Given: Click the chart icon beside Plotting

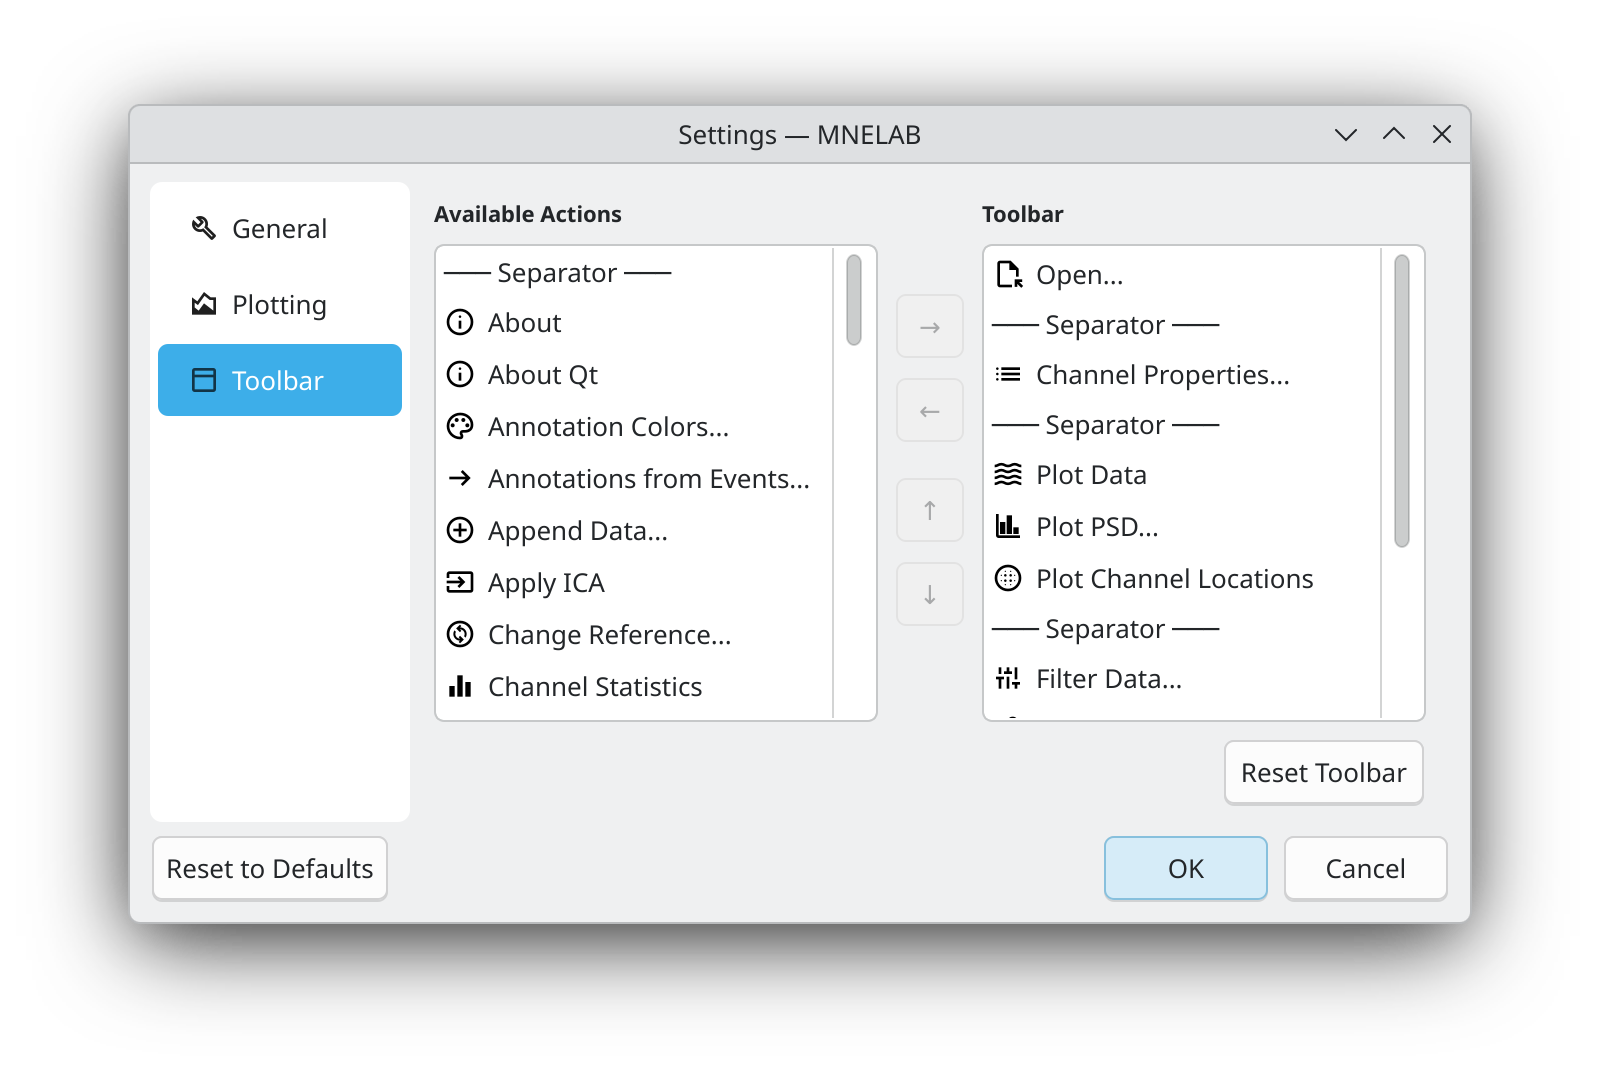Looking at the screenshot, I should pyautogui.click(x=204, y=305).
